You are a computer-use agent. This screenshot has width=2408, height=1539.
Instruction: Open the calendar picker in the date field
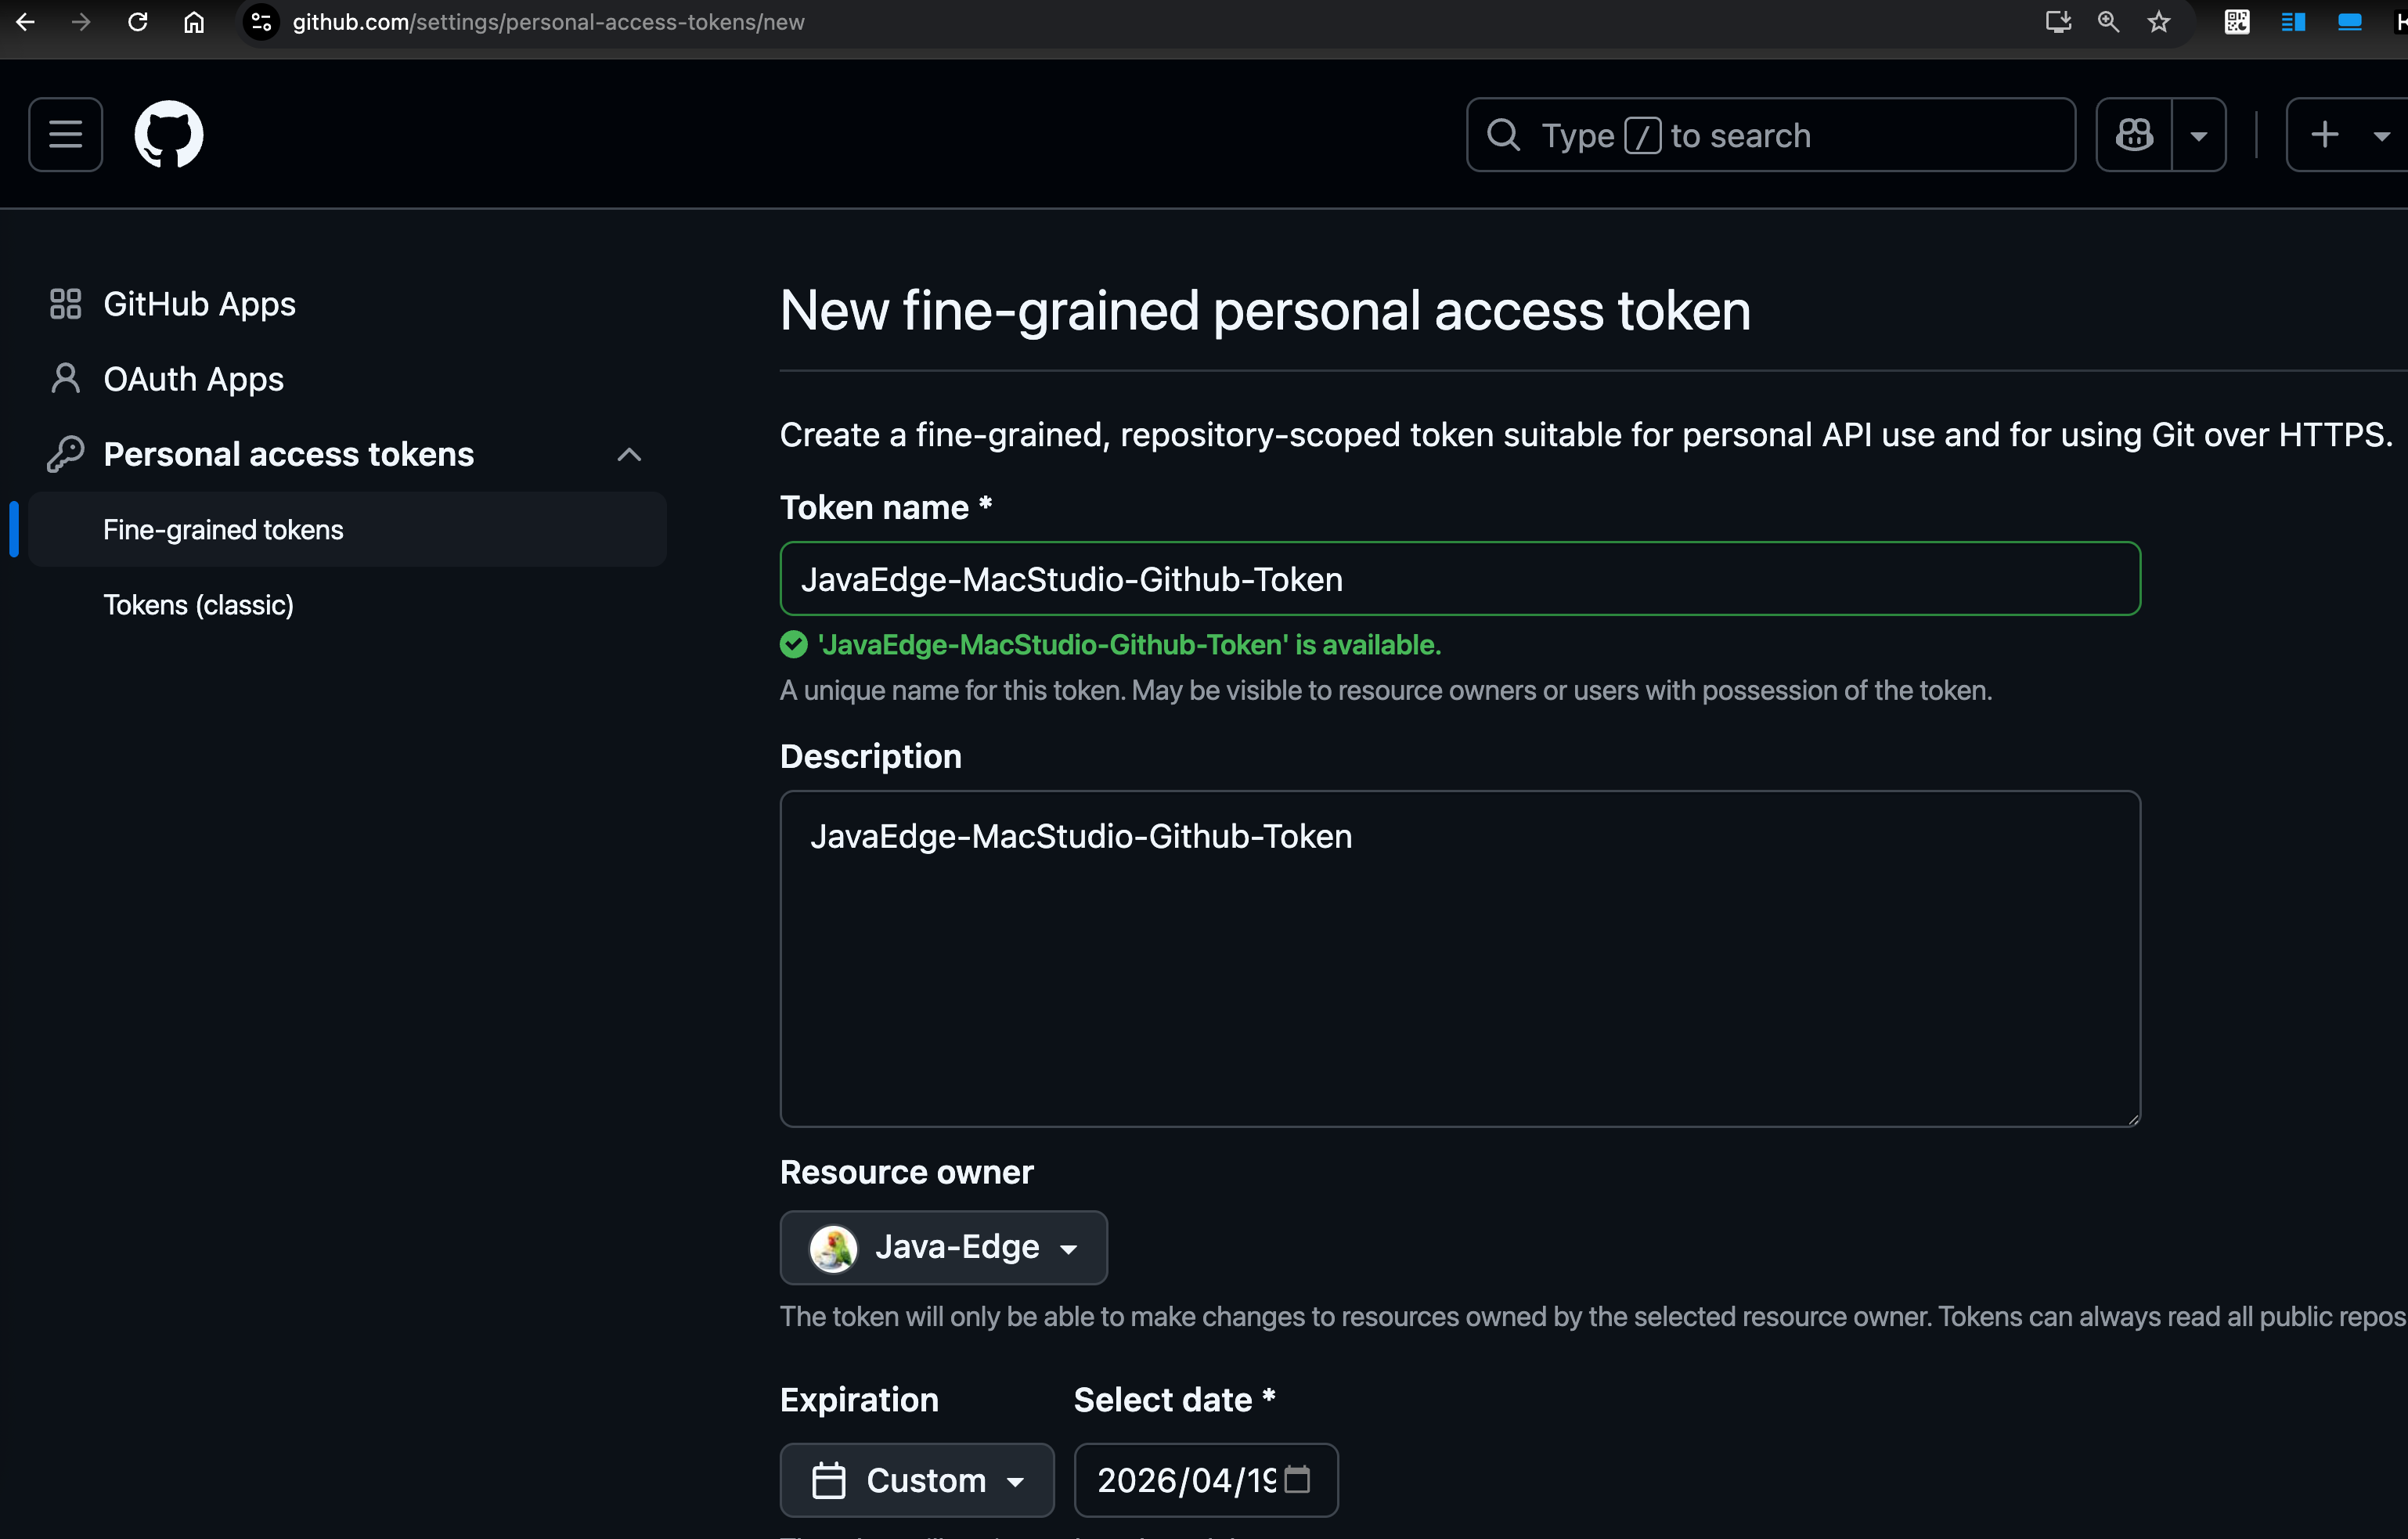coord(1299,1480)
